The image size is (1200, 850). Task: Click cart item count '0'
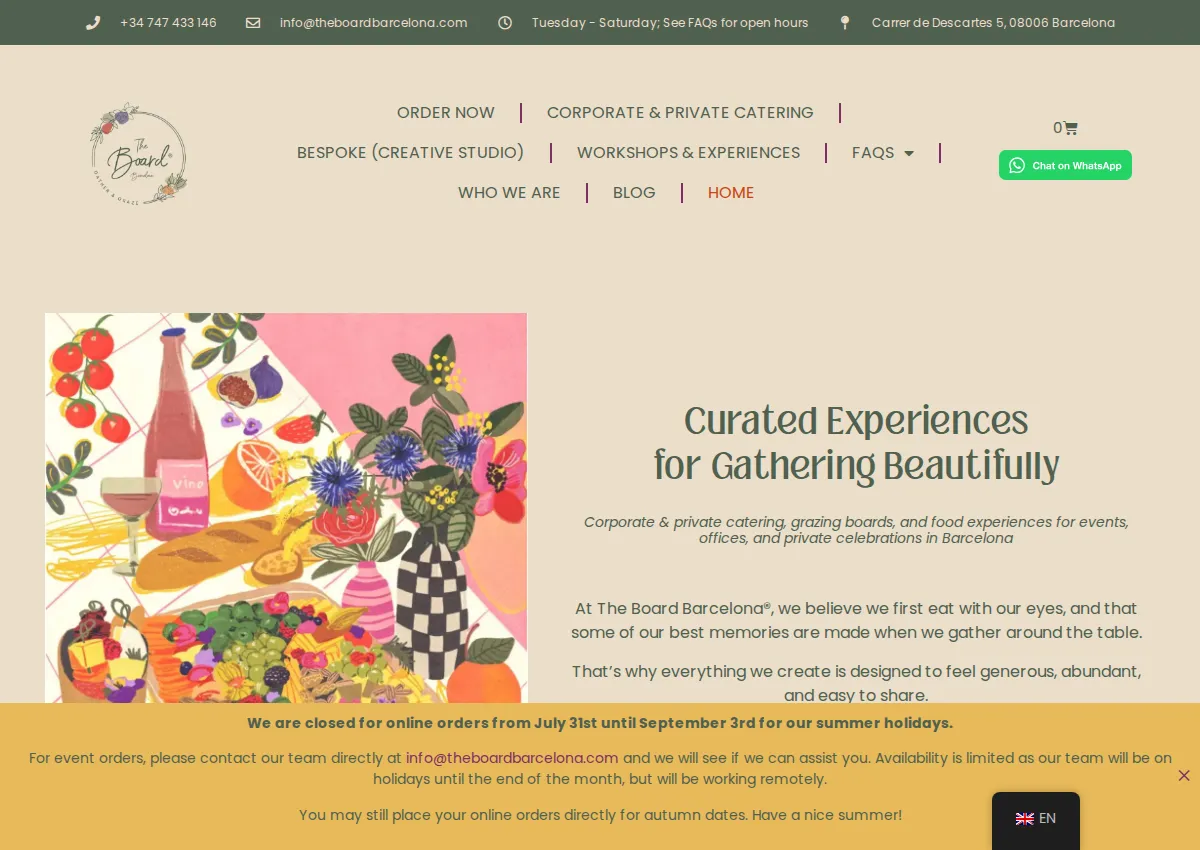(1057, 128)
